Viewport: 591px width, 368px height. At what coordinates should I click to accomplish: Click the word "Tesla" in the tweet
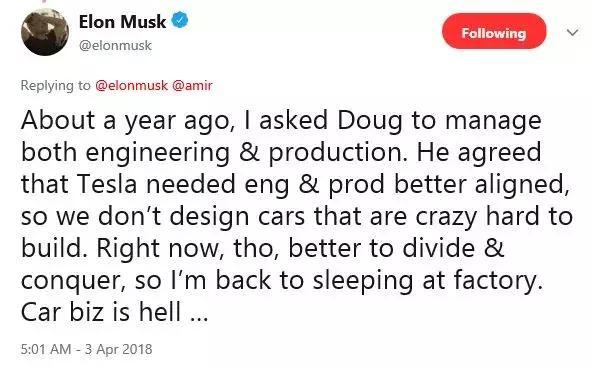pos(107,184)
